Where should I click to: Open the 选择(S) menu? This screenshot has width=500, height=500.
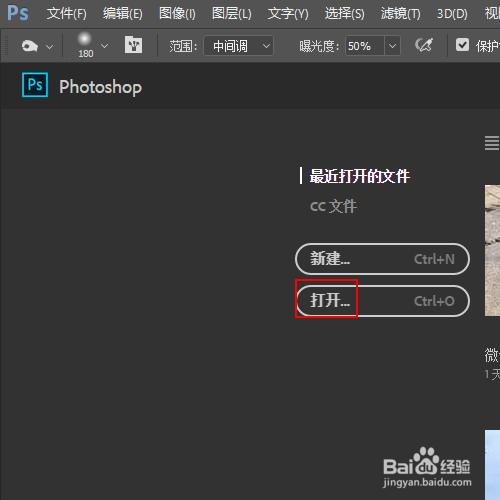(345, 14)
